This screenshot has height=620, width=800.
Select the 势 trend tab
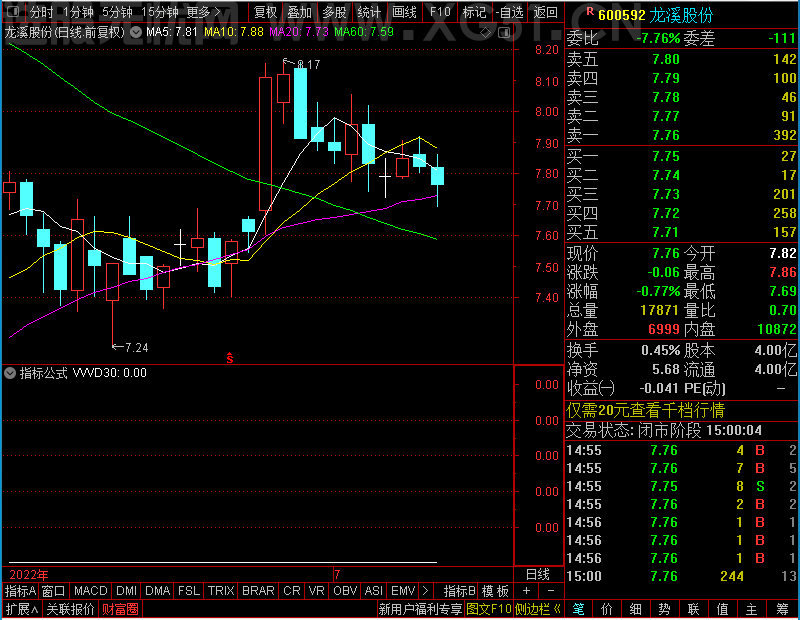pyautogui.click(x=665, y=609)
